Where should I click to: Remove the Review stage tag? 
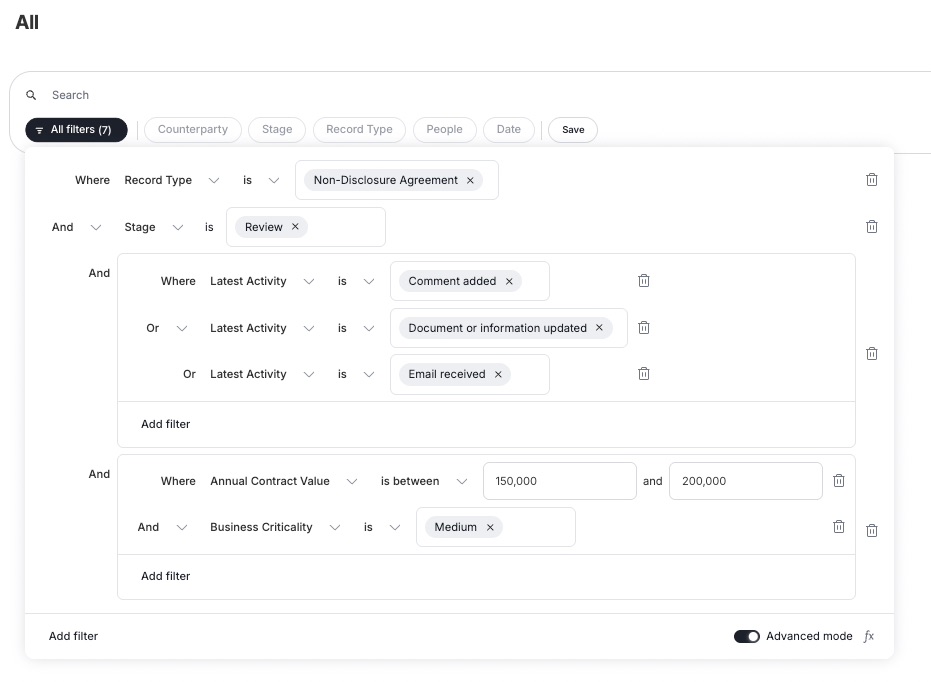pos(295,227)
